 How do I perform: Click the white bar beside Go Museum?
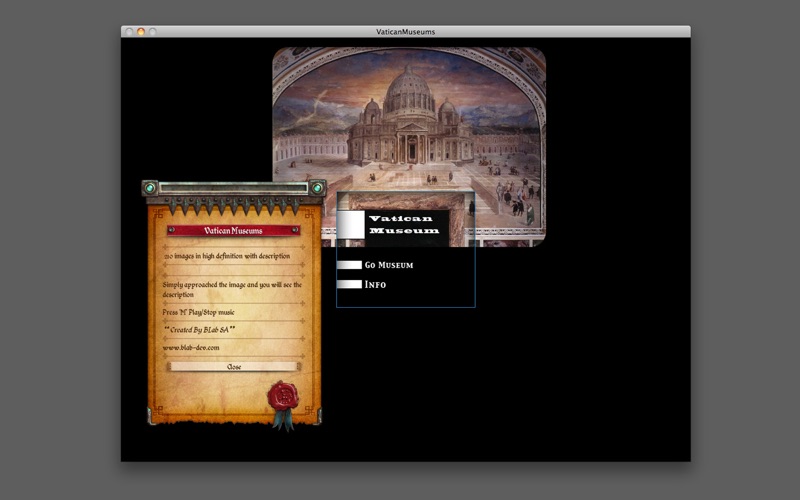point(349,265)
